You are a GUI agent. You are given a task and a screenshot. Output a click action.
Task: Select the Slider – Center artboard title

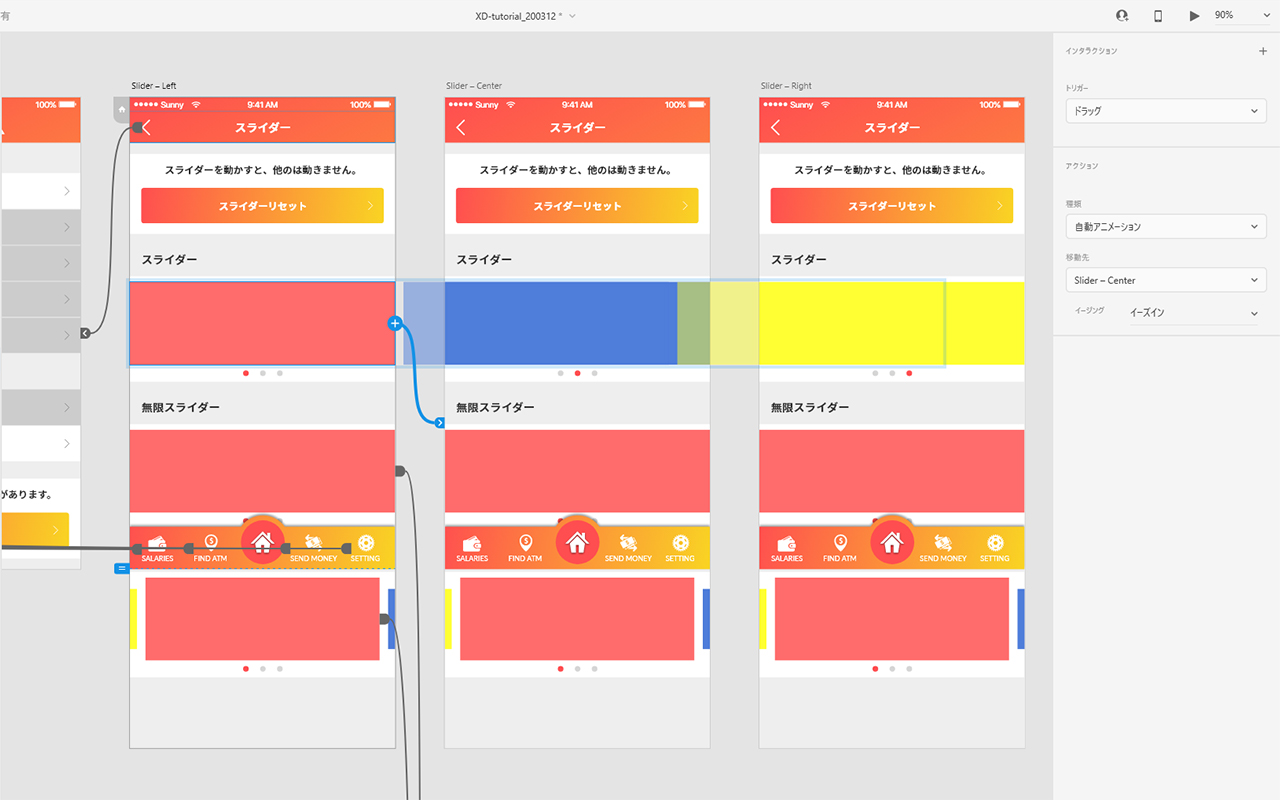point(474,86)
